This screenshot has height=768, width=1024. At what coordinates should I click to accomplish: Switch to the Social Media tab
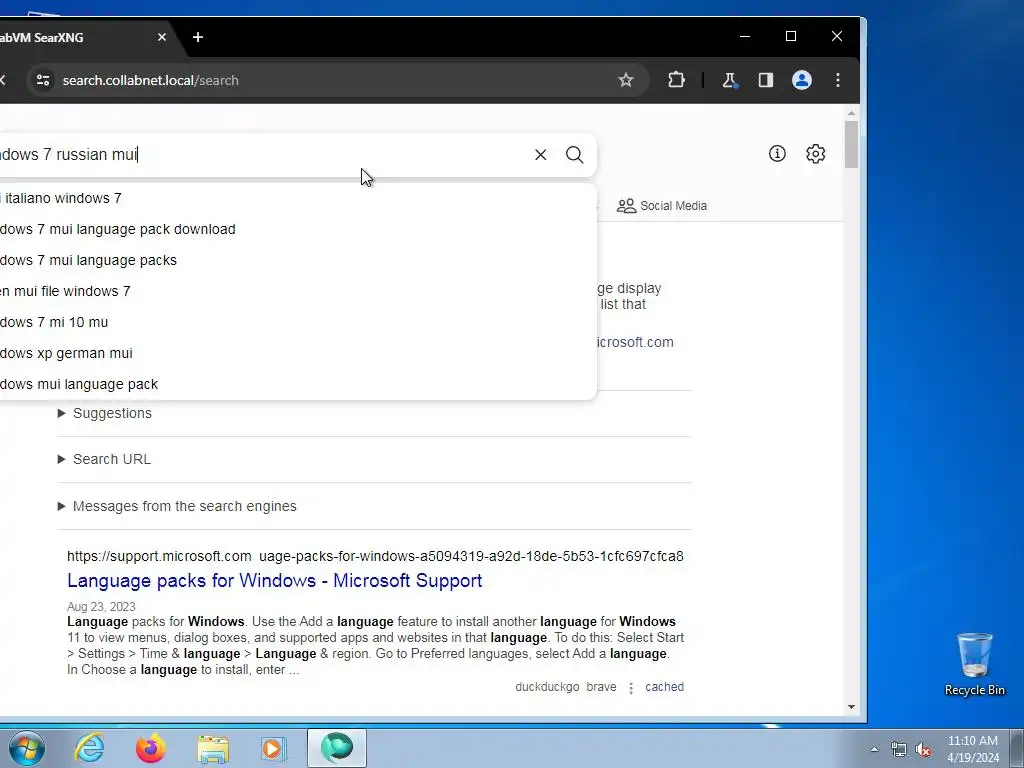point(662,206)
